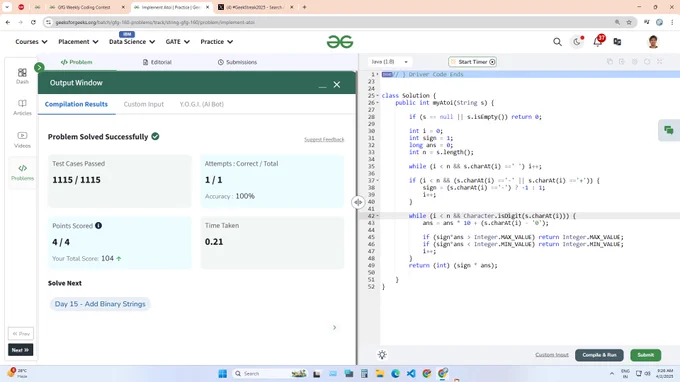Click the green chat bubble icon
The height and width of the screenshot is (382, 680).
tap(669, 130)
